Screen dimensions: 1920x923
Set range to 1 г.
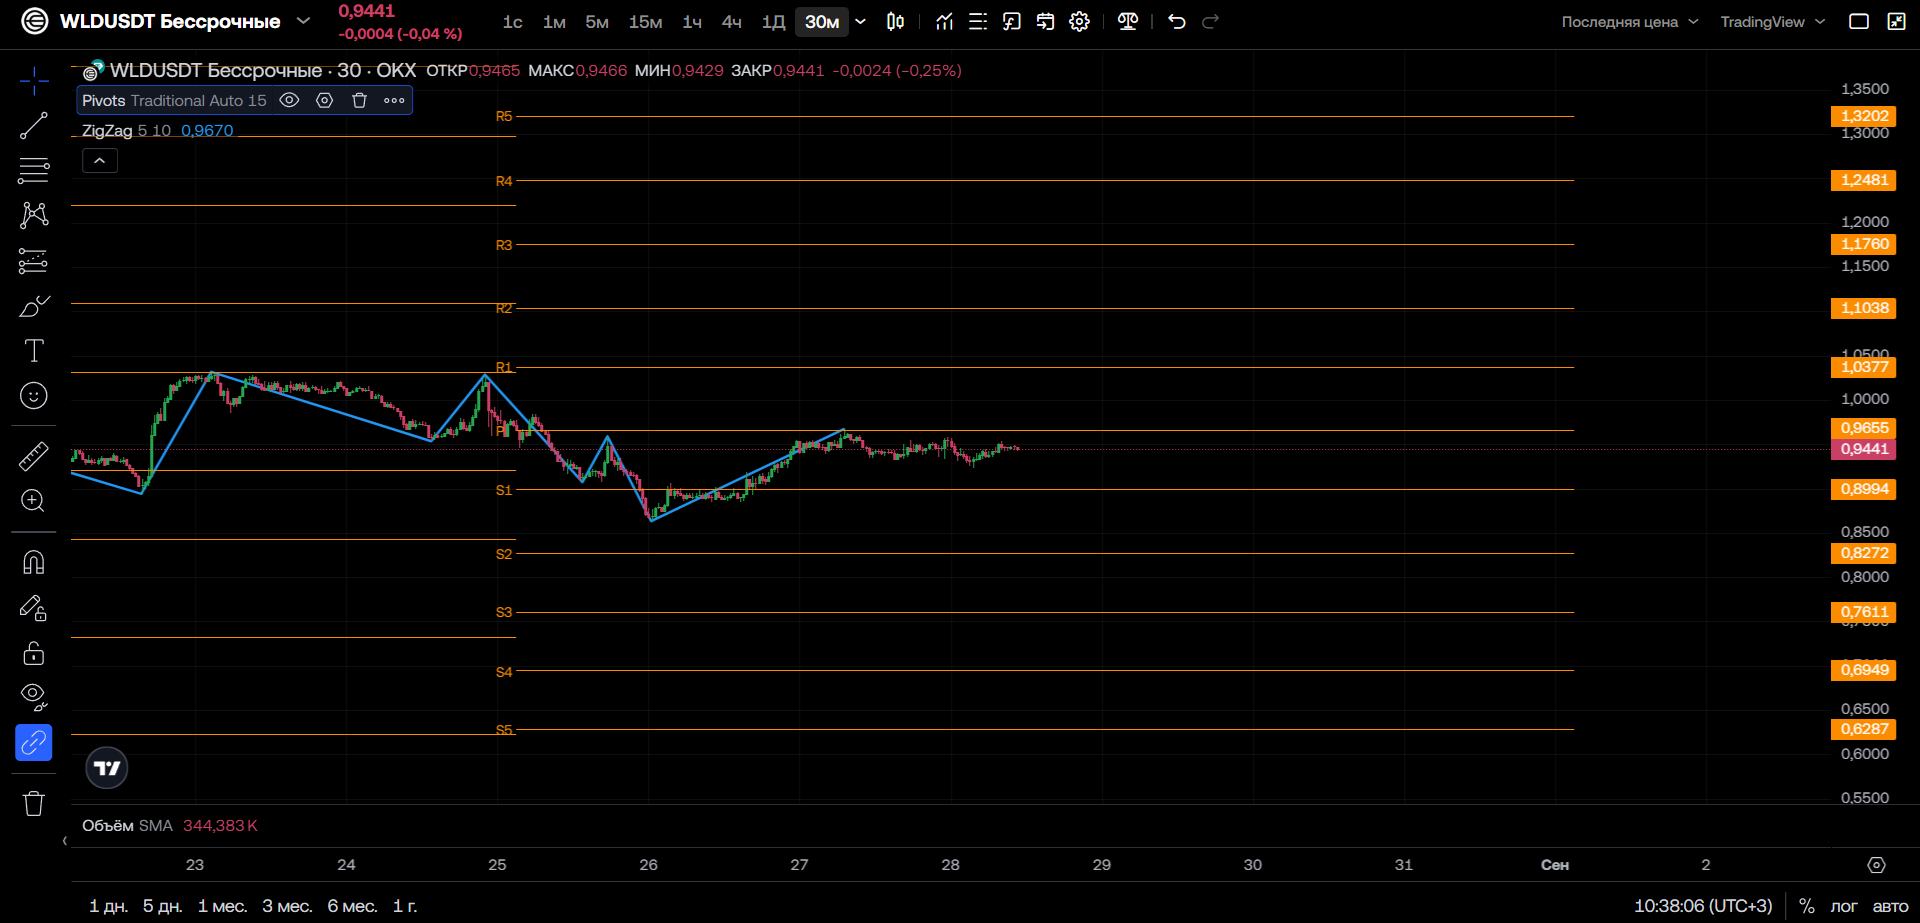click(x=405, y=906)
